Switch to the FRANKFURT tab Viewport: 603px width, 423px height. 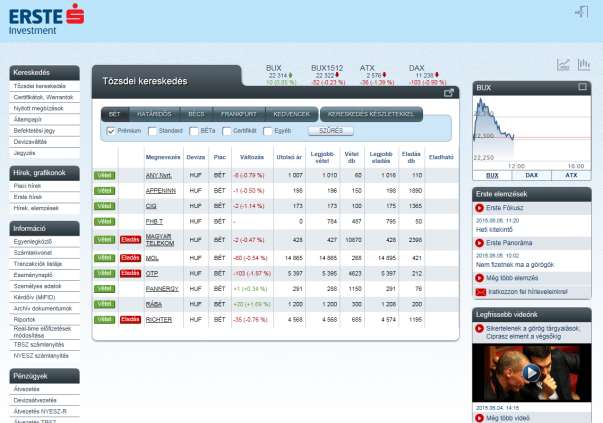pyautogui.click(x=239, y=114)
